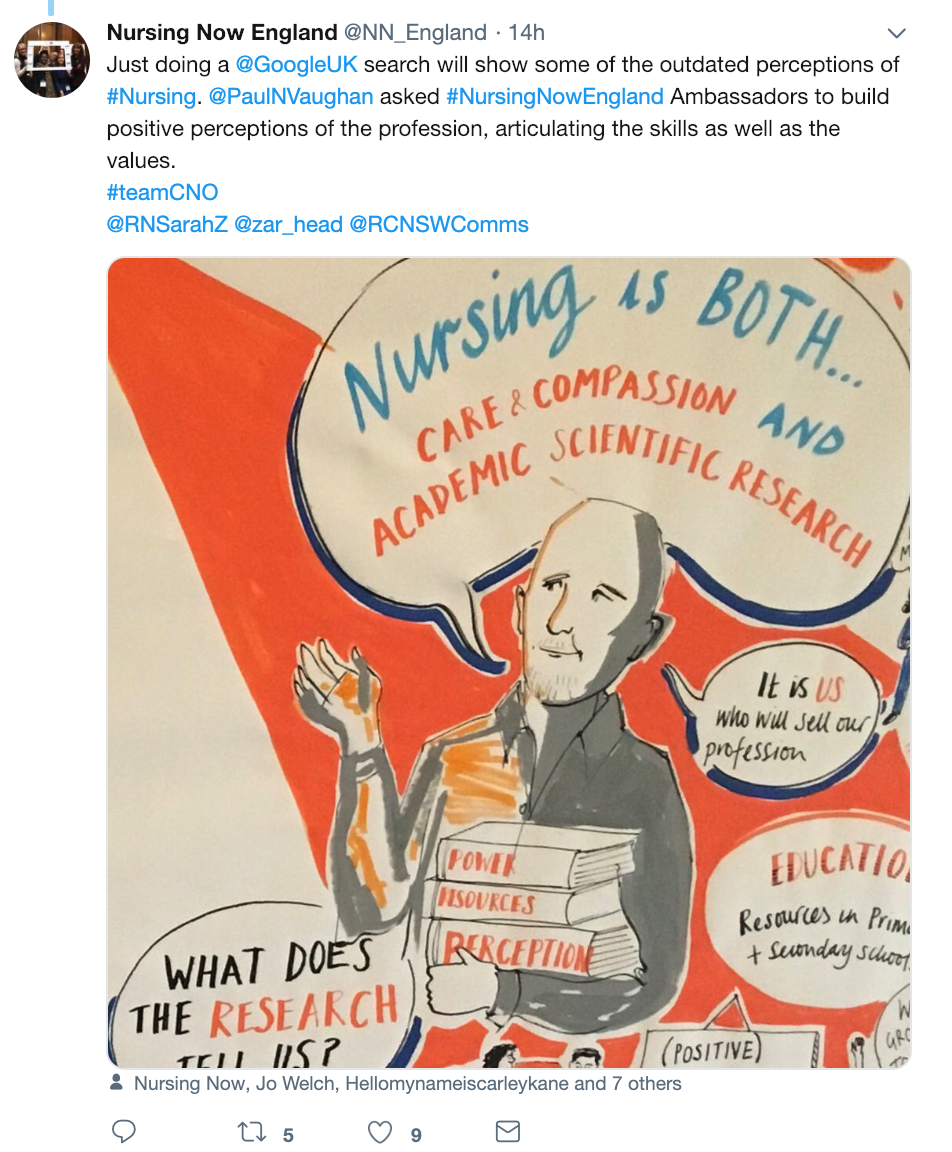This screenshot has height=1152, width=952.
Task: Expand the tweet options chevron menu
Action: pyautogui.click(x=896, y=33)
